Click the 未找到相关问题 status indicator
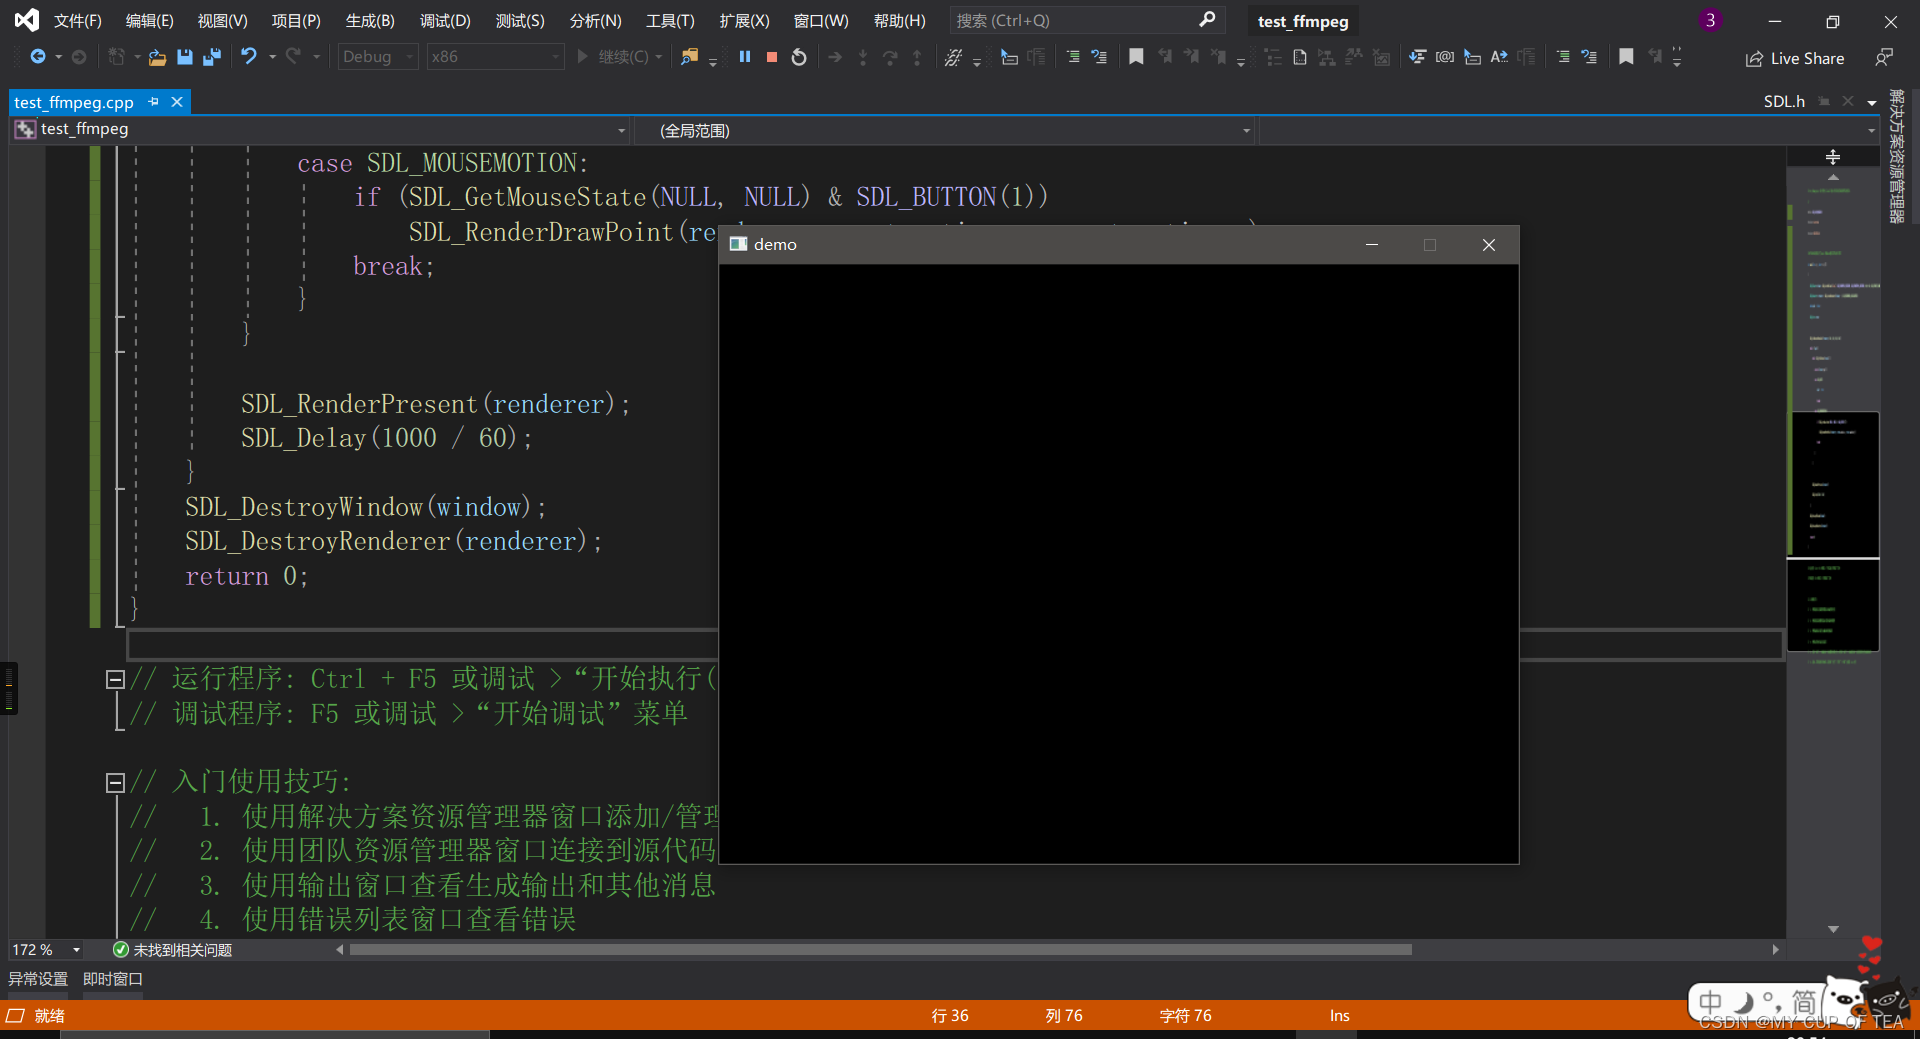Viewport: 1920px width, 1039px height. pyautogui.click(x=172, y=950)
